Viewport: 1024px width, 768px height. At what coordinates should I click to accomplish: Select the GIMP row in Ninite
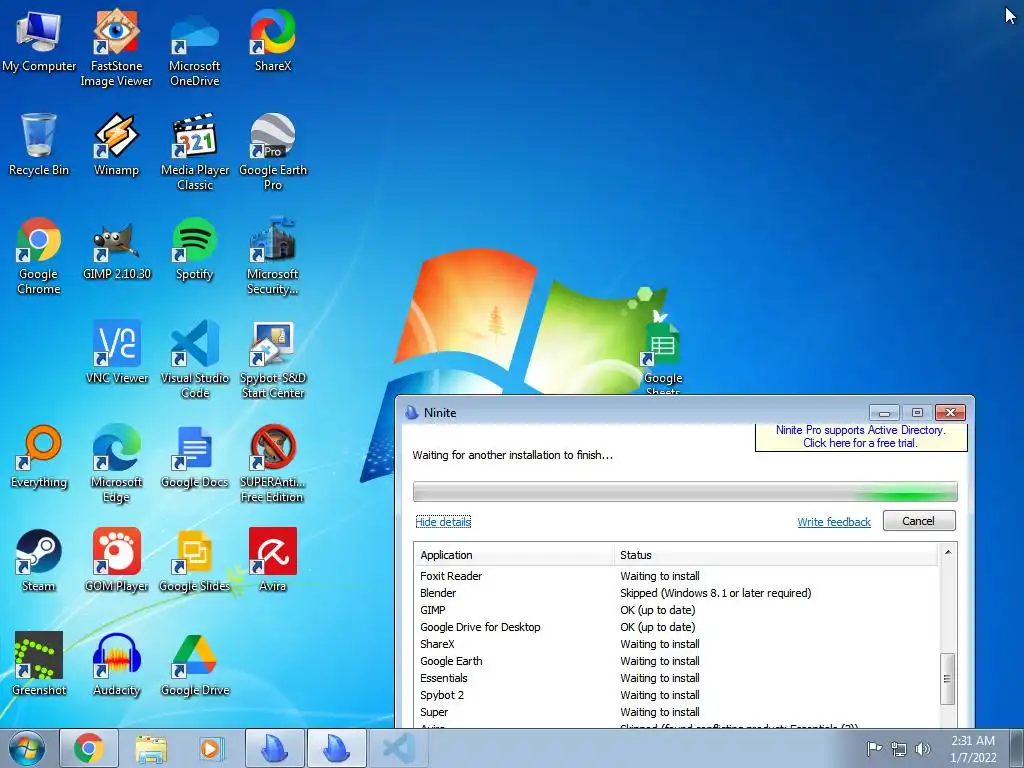click(x=677, y=610)
